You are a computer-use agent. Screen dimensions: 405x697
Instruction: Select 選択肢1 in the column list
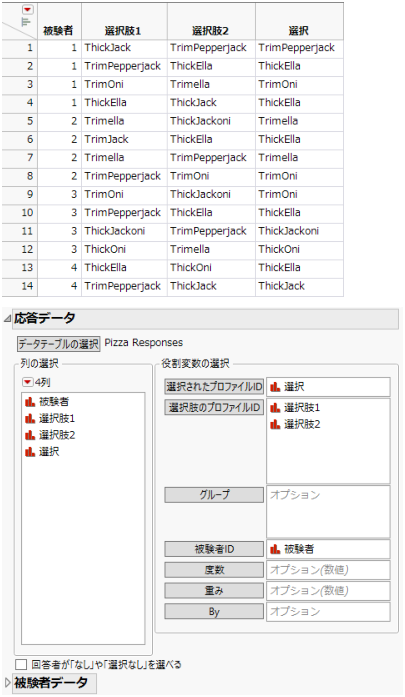(x=57, y=418)
